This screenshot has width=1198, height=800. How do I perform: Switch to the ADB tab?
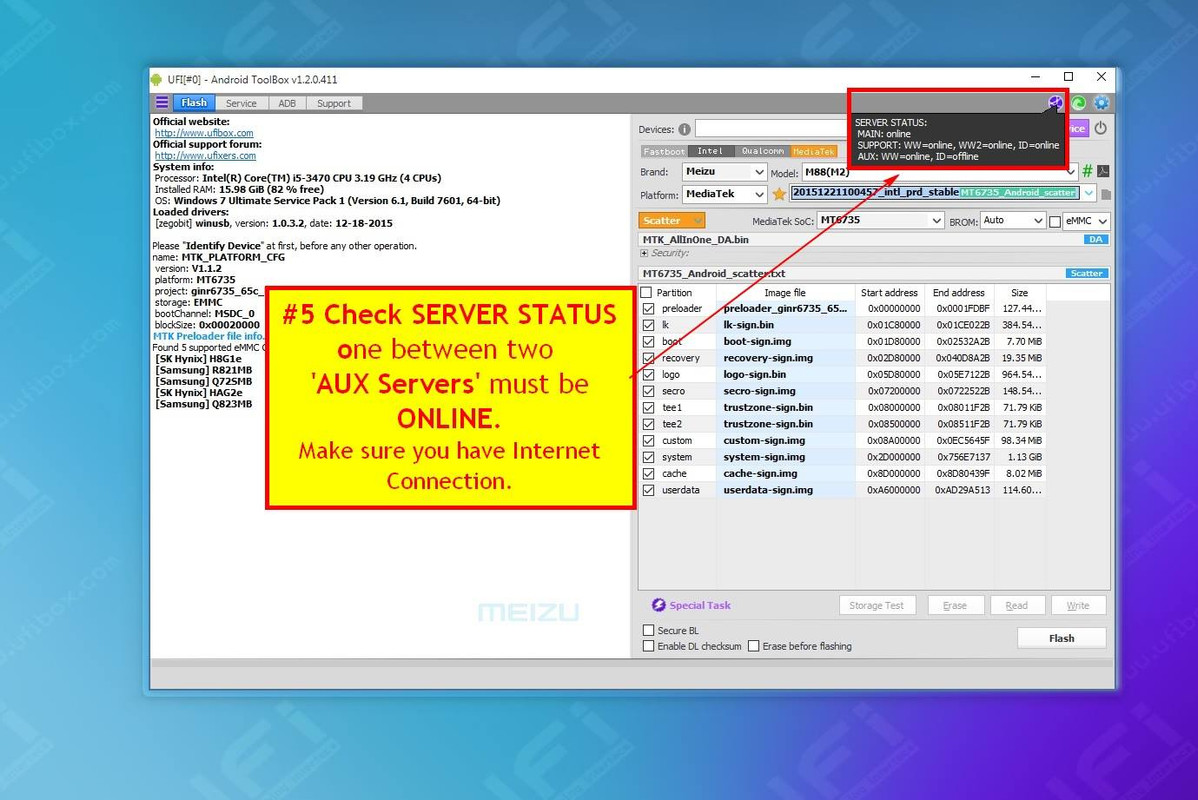coord(287,103)
